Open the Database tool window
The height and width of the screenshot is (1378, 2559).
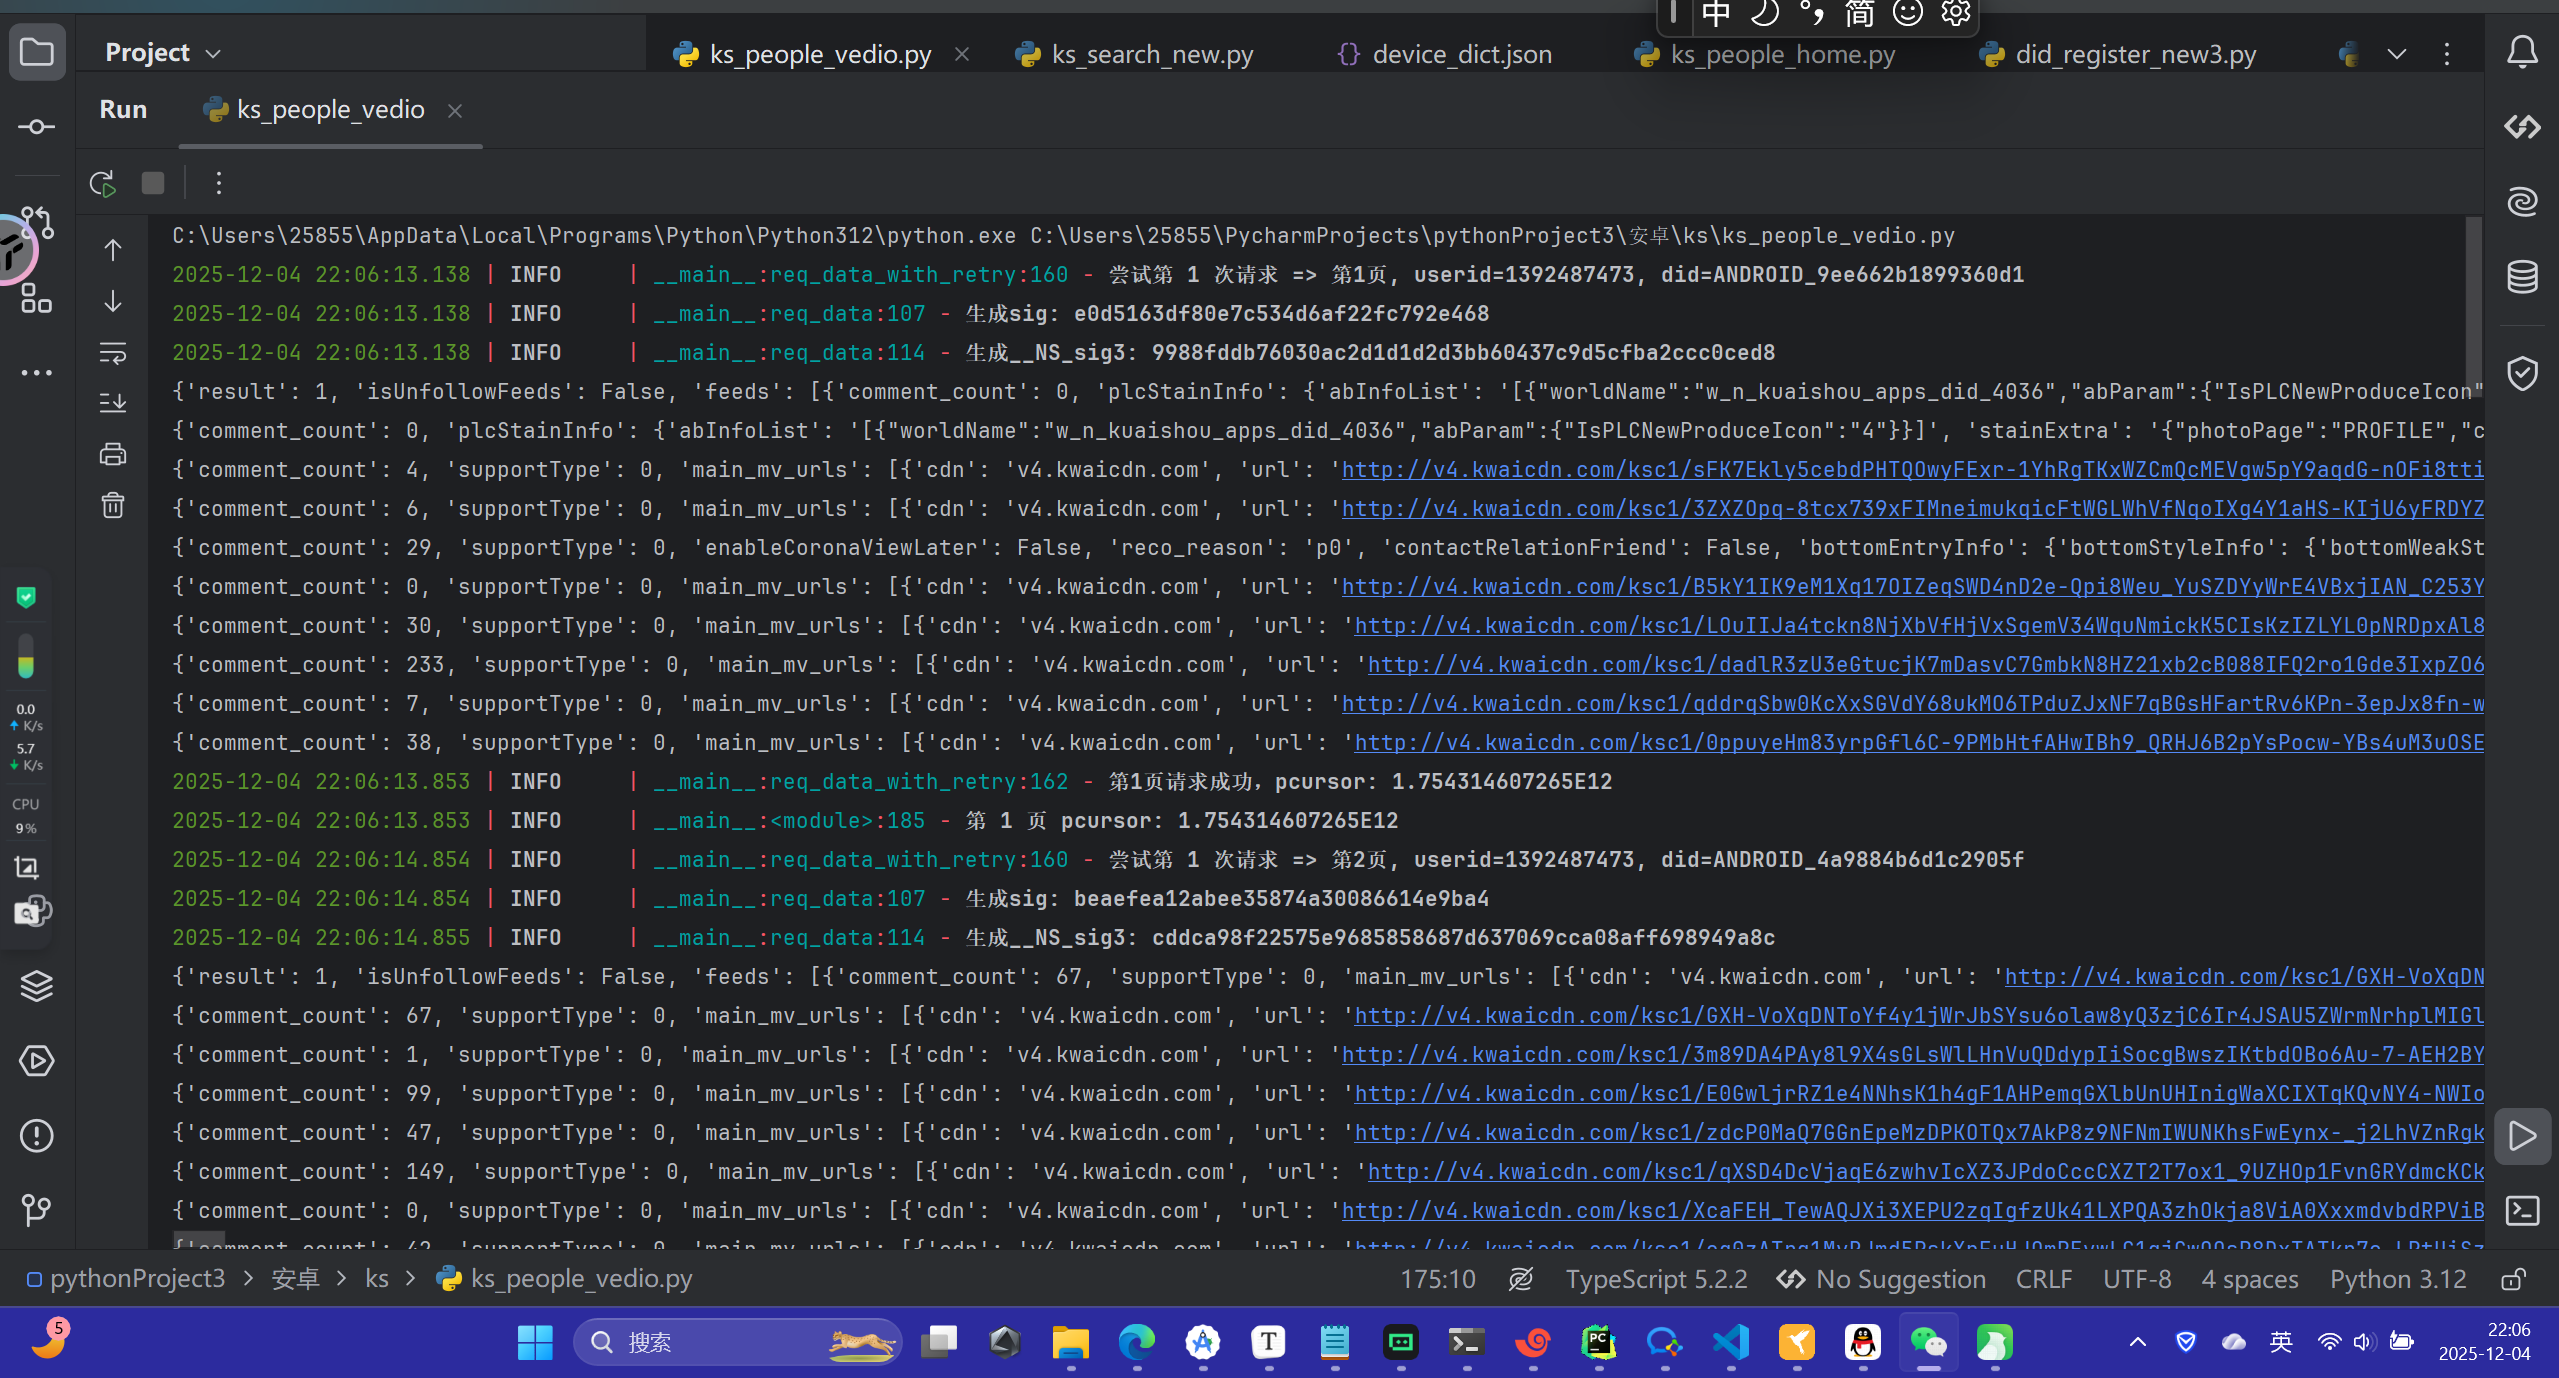pyautogui.click(x=2522, y=277)
